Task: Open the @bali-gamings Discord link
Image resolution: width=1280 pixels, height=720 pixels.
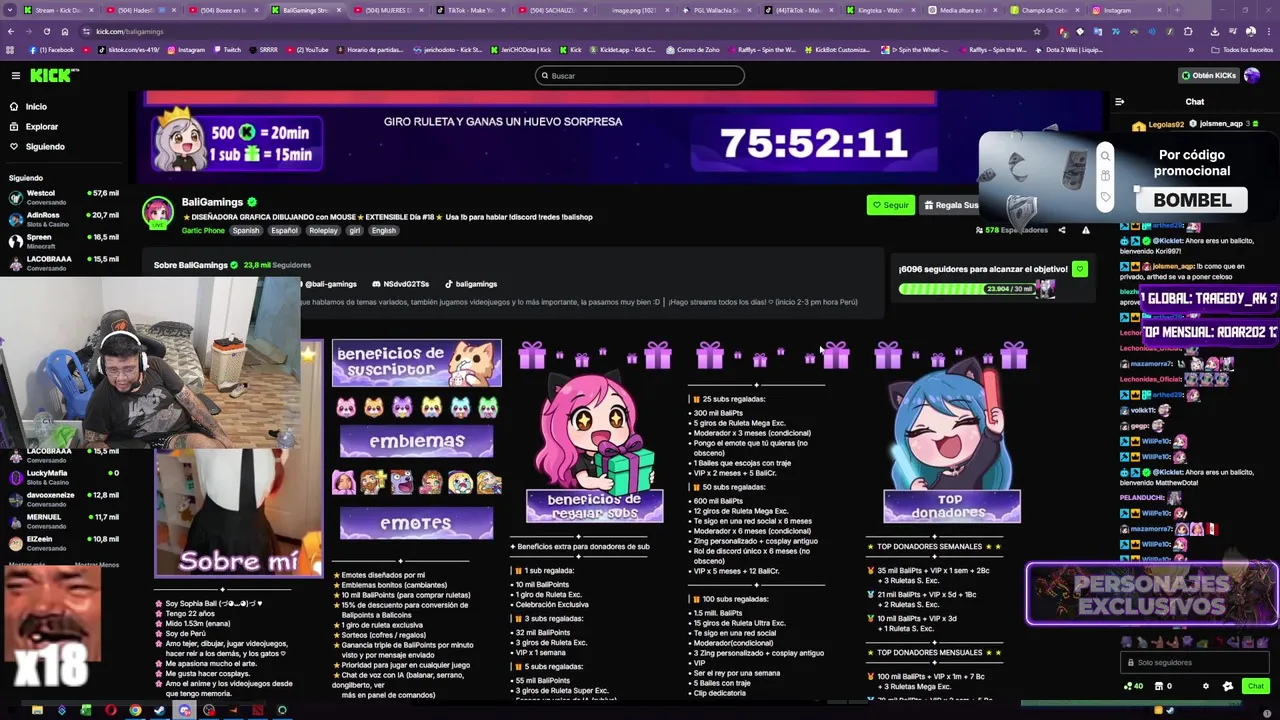Action: tap(328, 284)
